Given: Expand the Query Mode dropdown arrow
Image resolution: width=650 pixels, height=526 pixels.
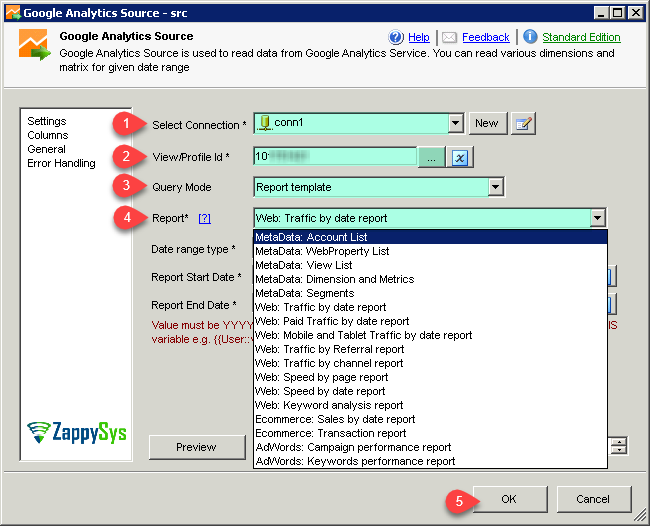Looking at the screenshot, I should (x=496, y=187).
